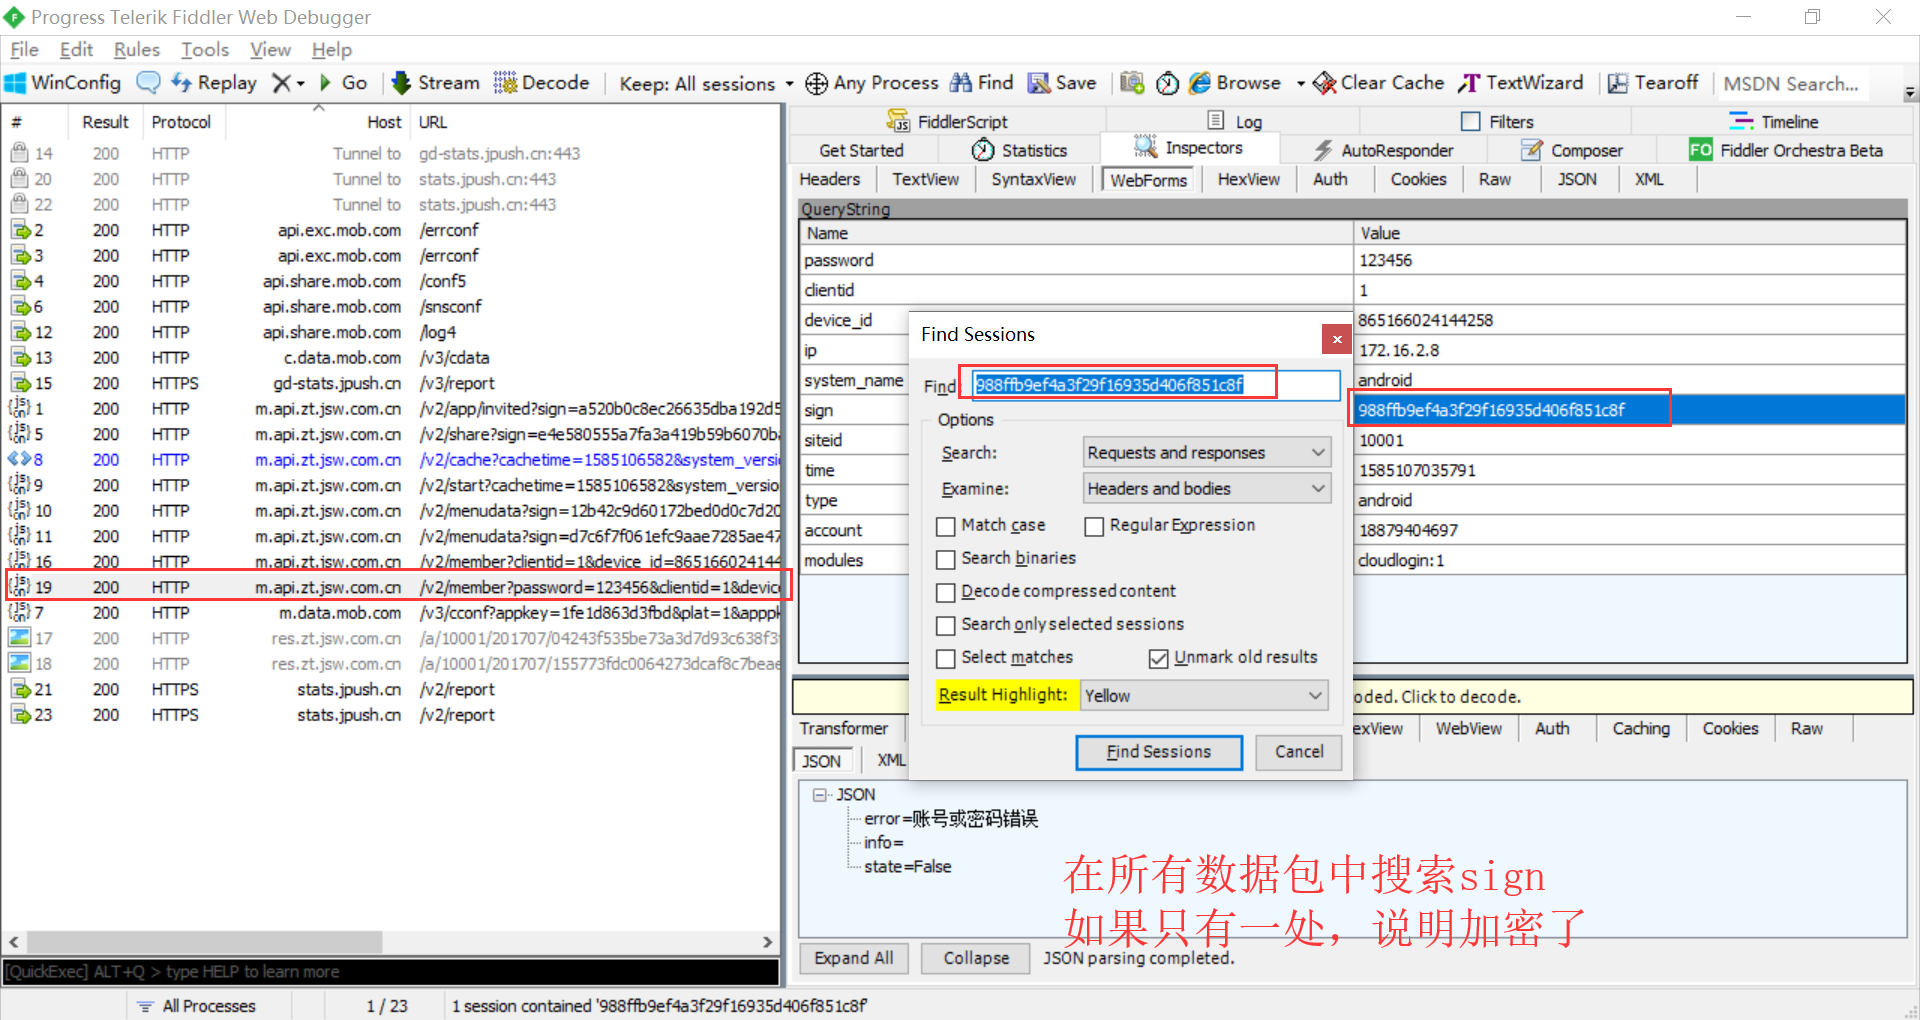Enable the Regular Expression checkbox
Image resolution: width=1920 pixels, height=1020 pixels.
1094,526
